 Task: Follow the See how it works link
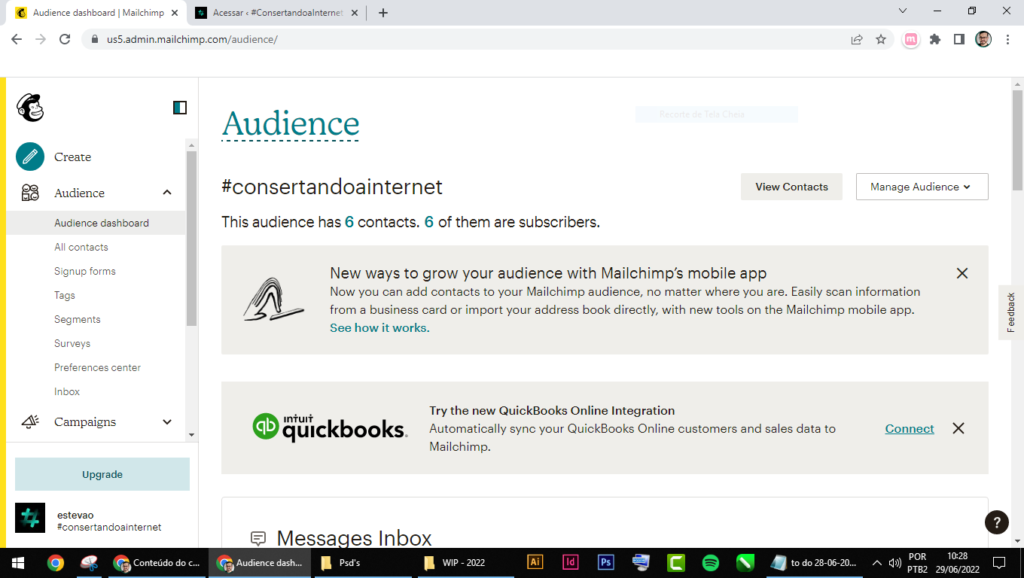(379, 328)
